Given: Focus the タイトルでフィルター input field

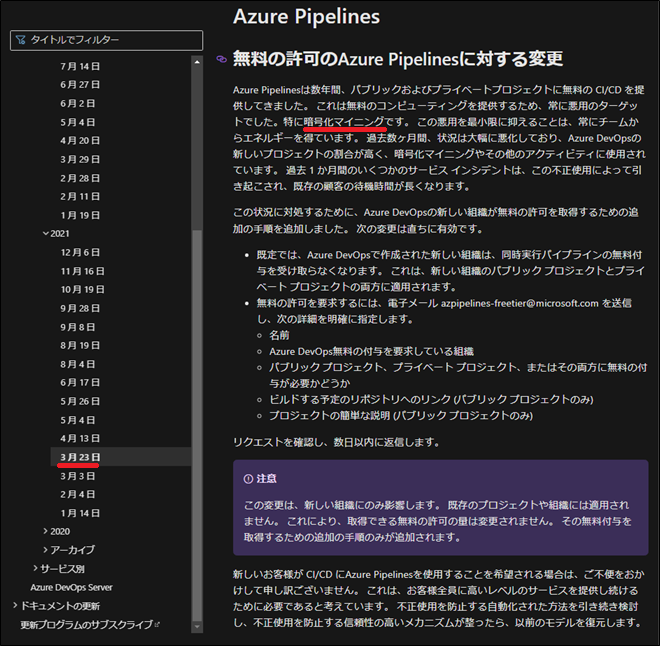Looking at the screenshot, I should pyautogui.click(x=106, y=40).
